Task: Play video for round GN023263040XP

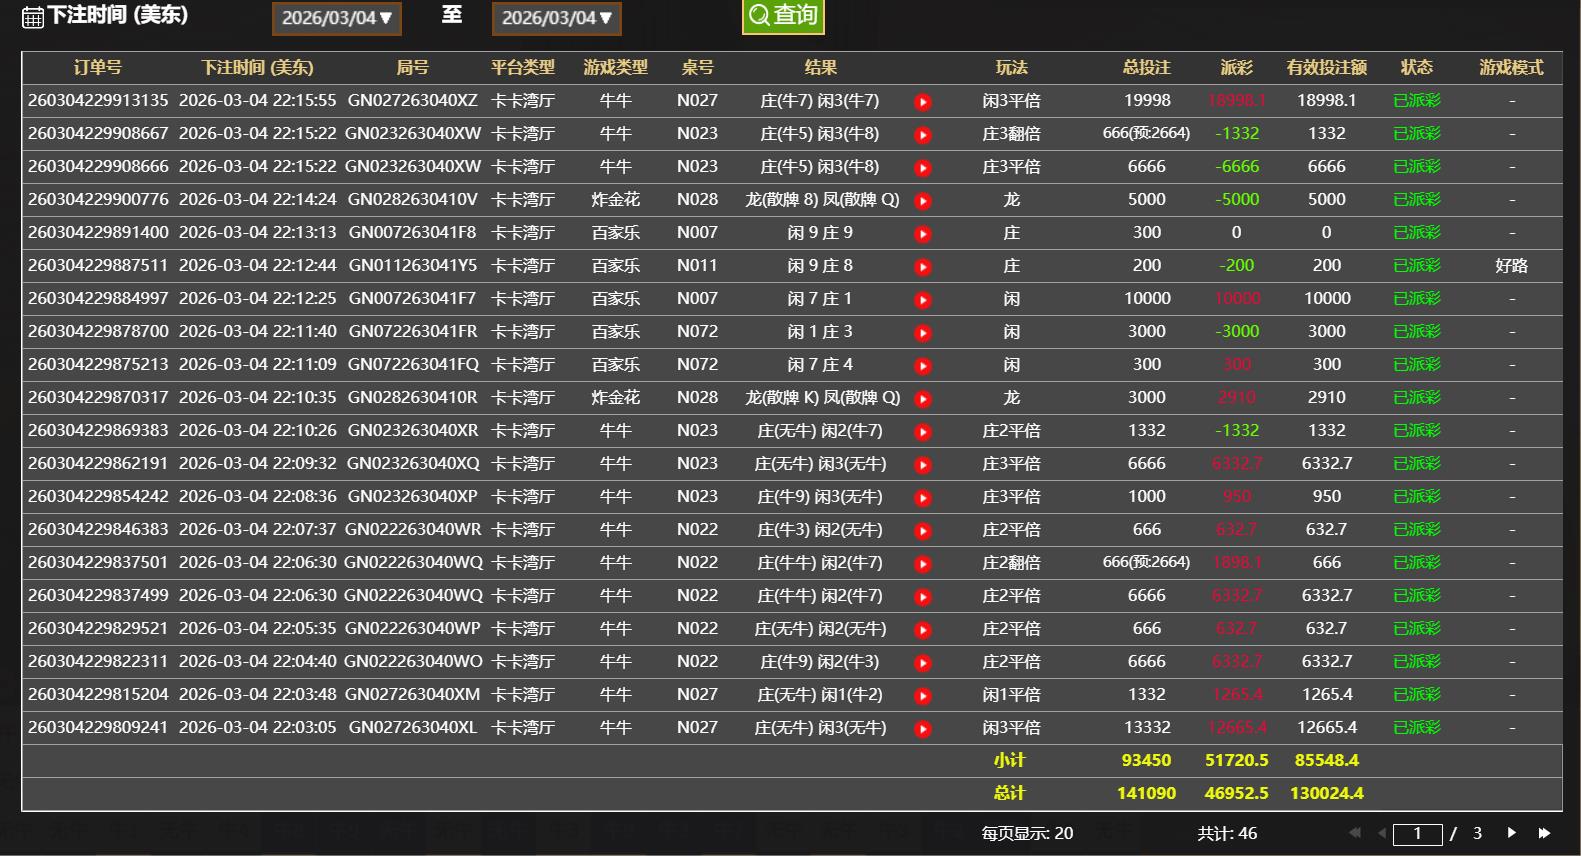Action: click(922, 498)
